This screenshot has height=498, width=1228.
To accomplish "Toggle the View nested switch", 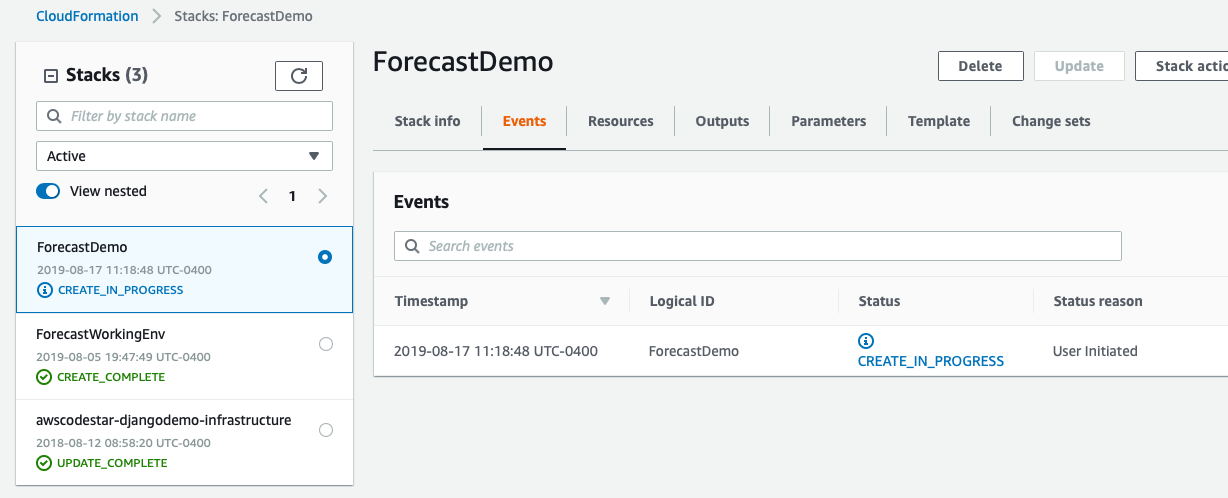I will (48, 191).
